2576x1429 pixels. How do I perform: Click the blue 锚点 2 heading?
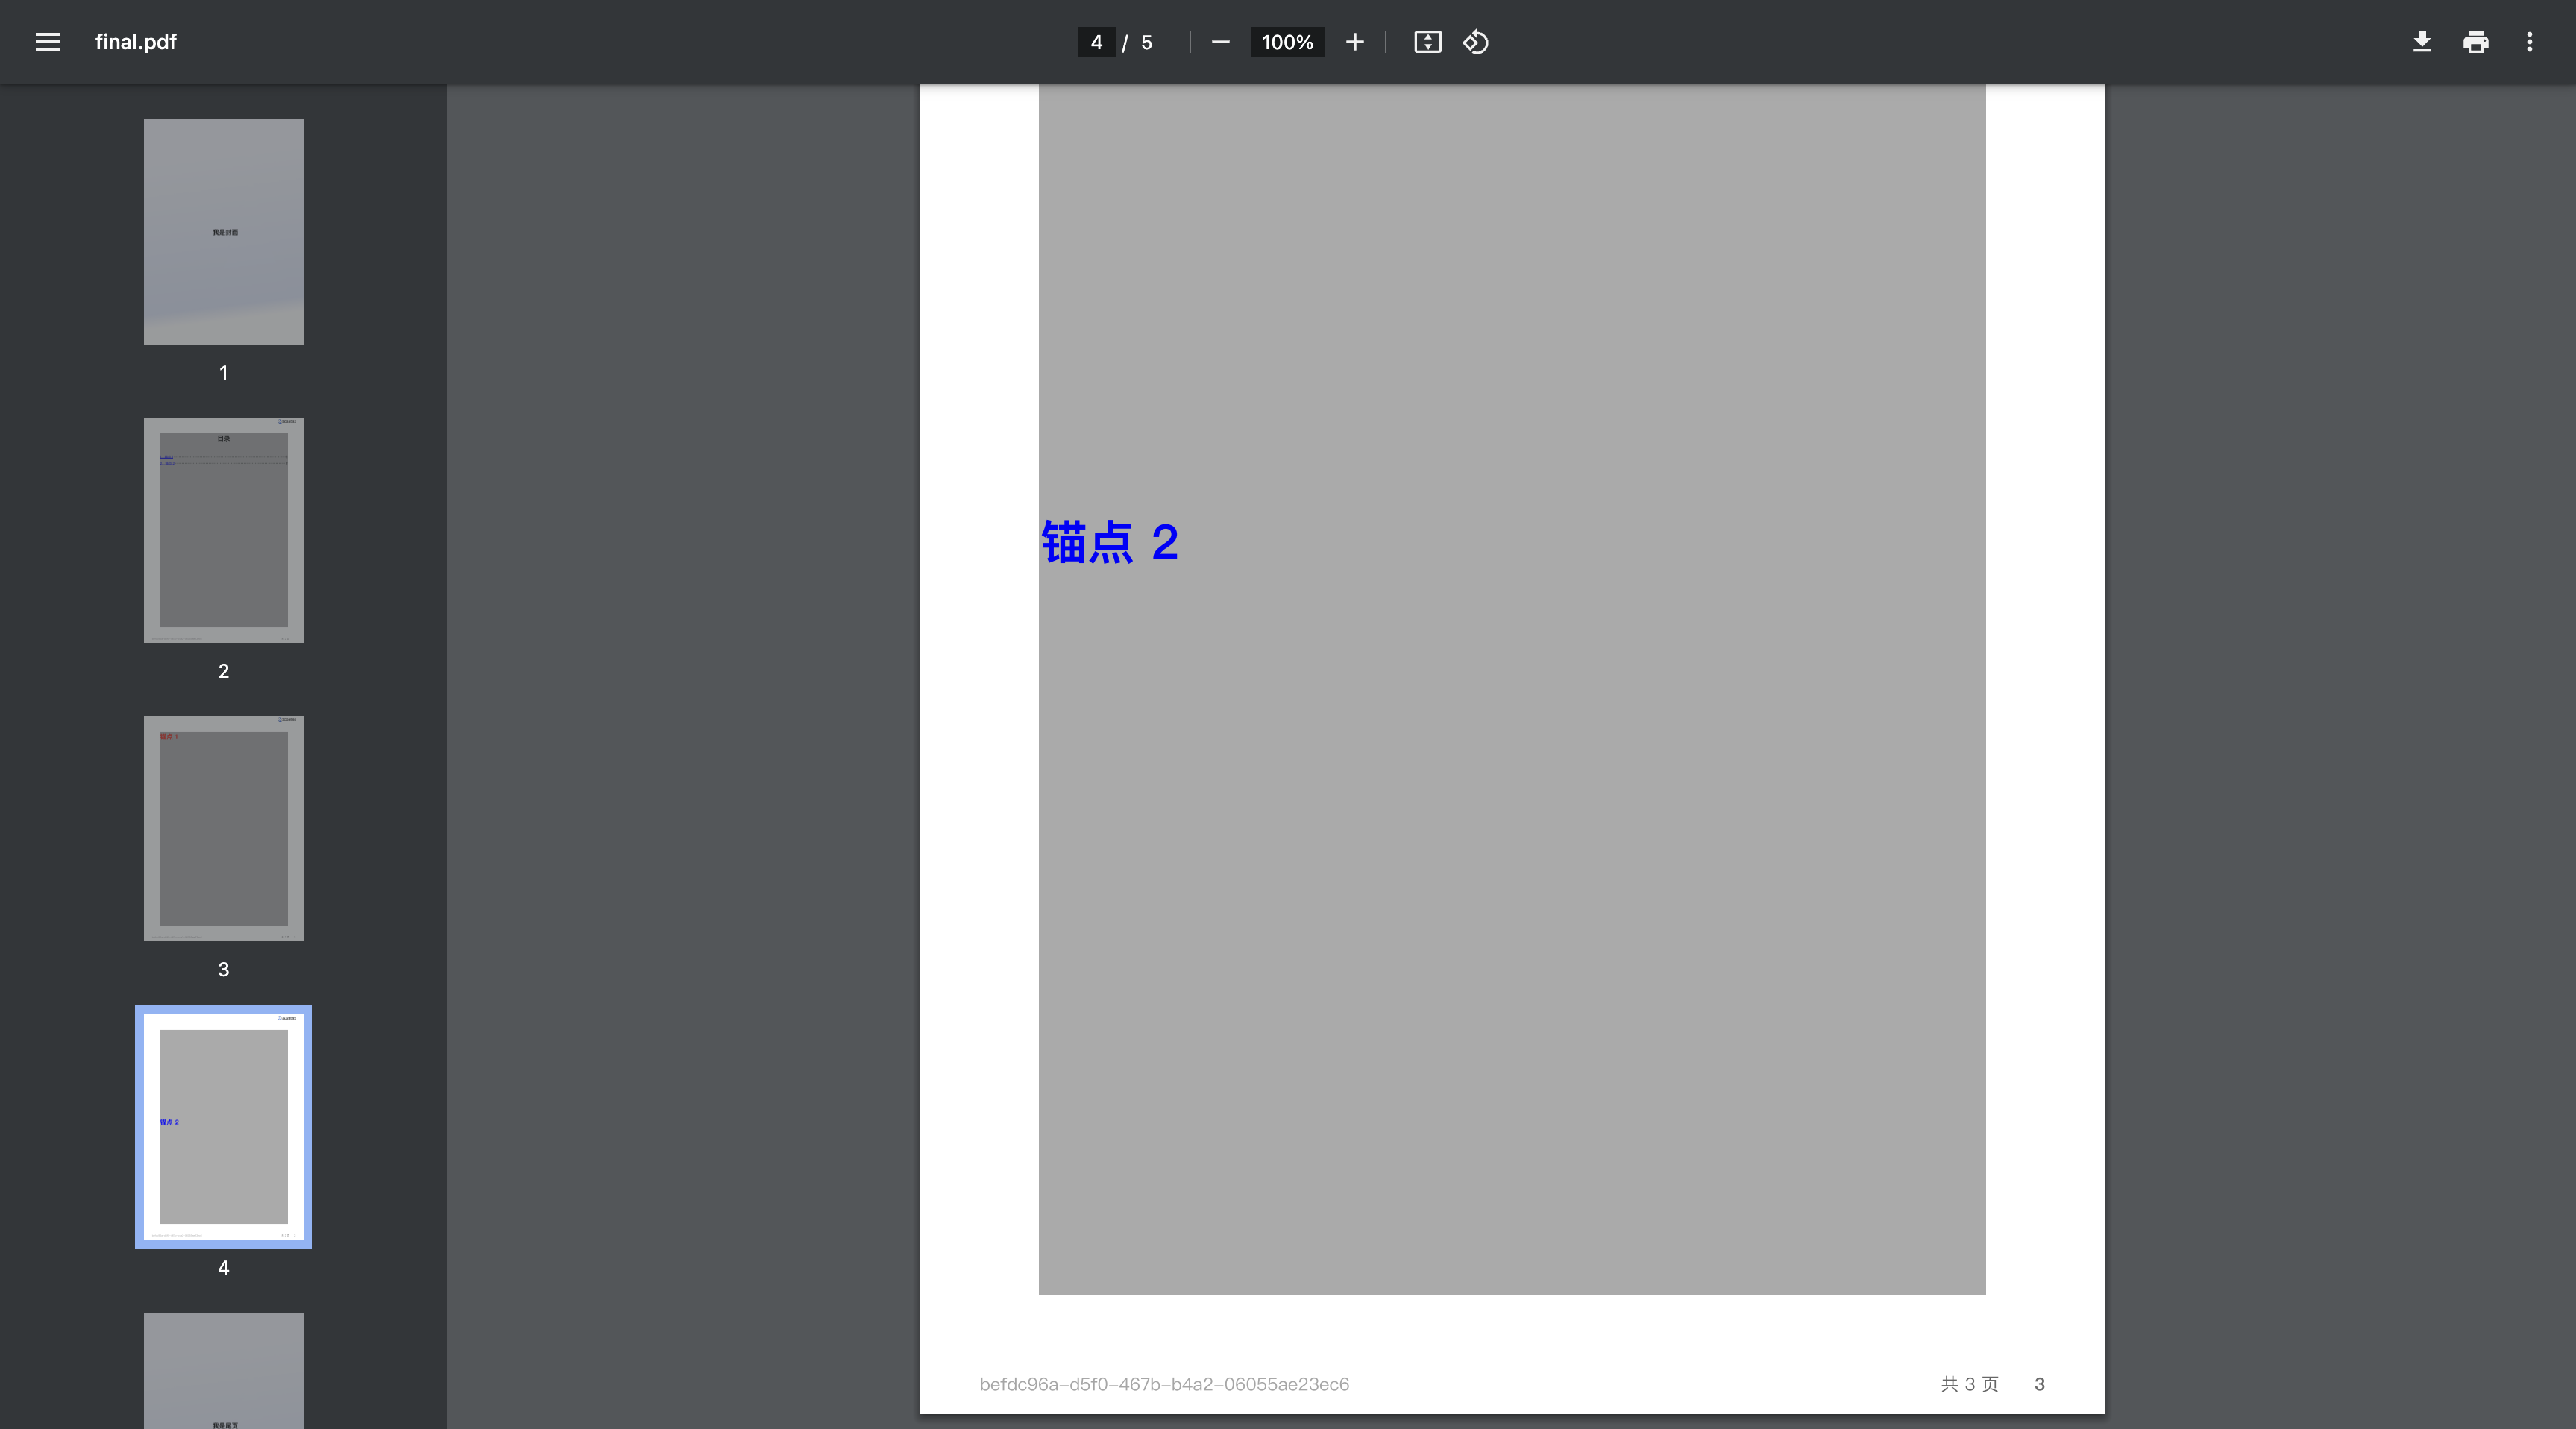[x=1110, y=542]
